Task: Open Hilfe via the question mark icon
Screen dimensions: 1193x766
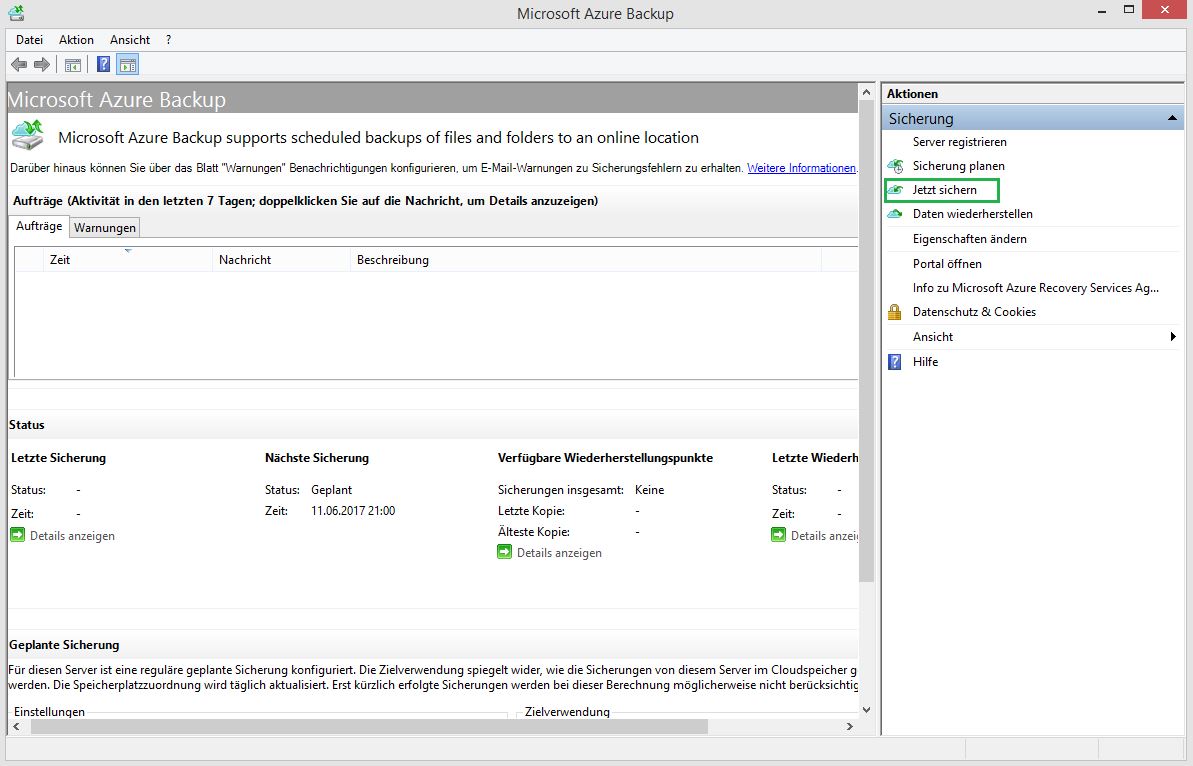Action: point(894,361)
